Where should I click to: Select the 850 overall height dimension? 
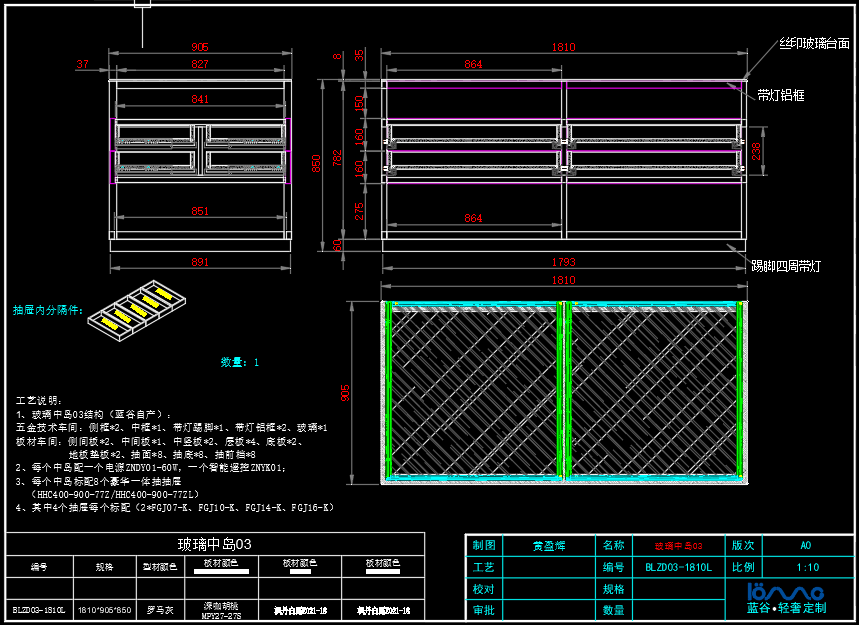point(317,161)
